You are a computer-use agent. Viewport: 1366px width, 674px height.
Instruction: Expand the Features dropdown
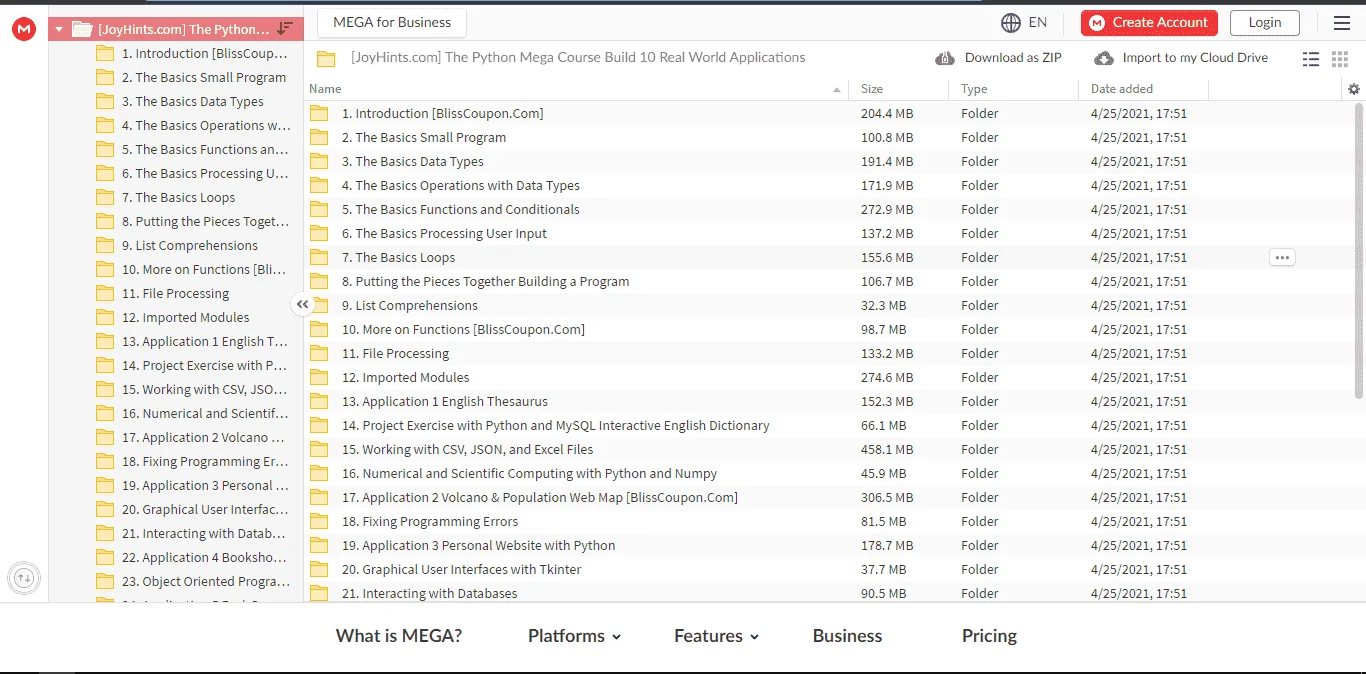pos(716,636)
